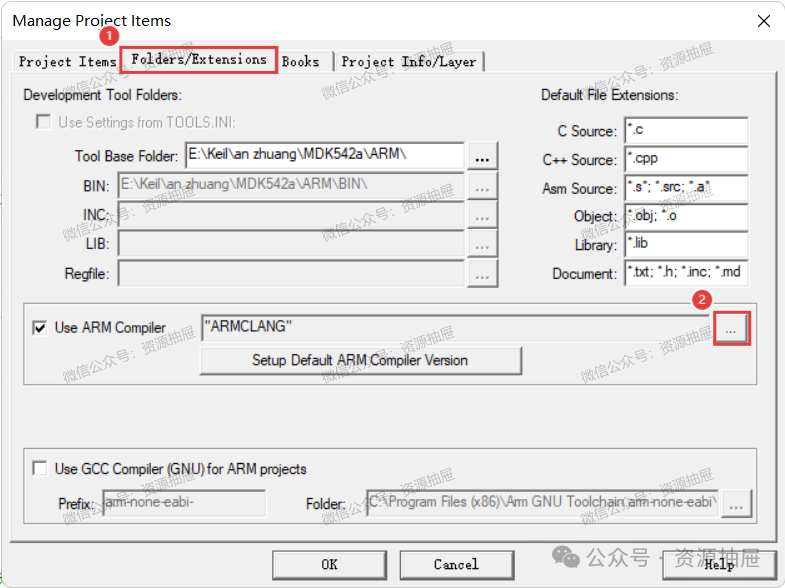Enable Use GCC Compiler (GNU) checkbox

(x=40, y=468)
